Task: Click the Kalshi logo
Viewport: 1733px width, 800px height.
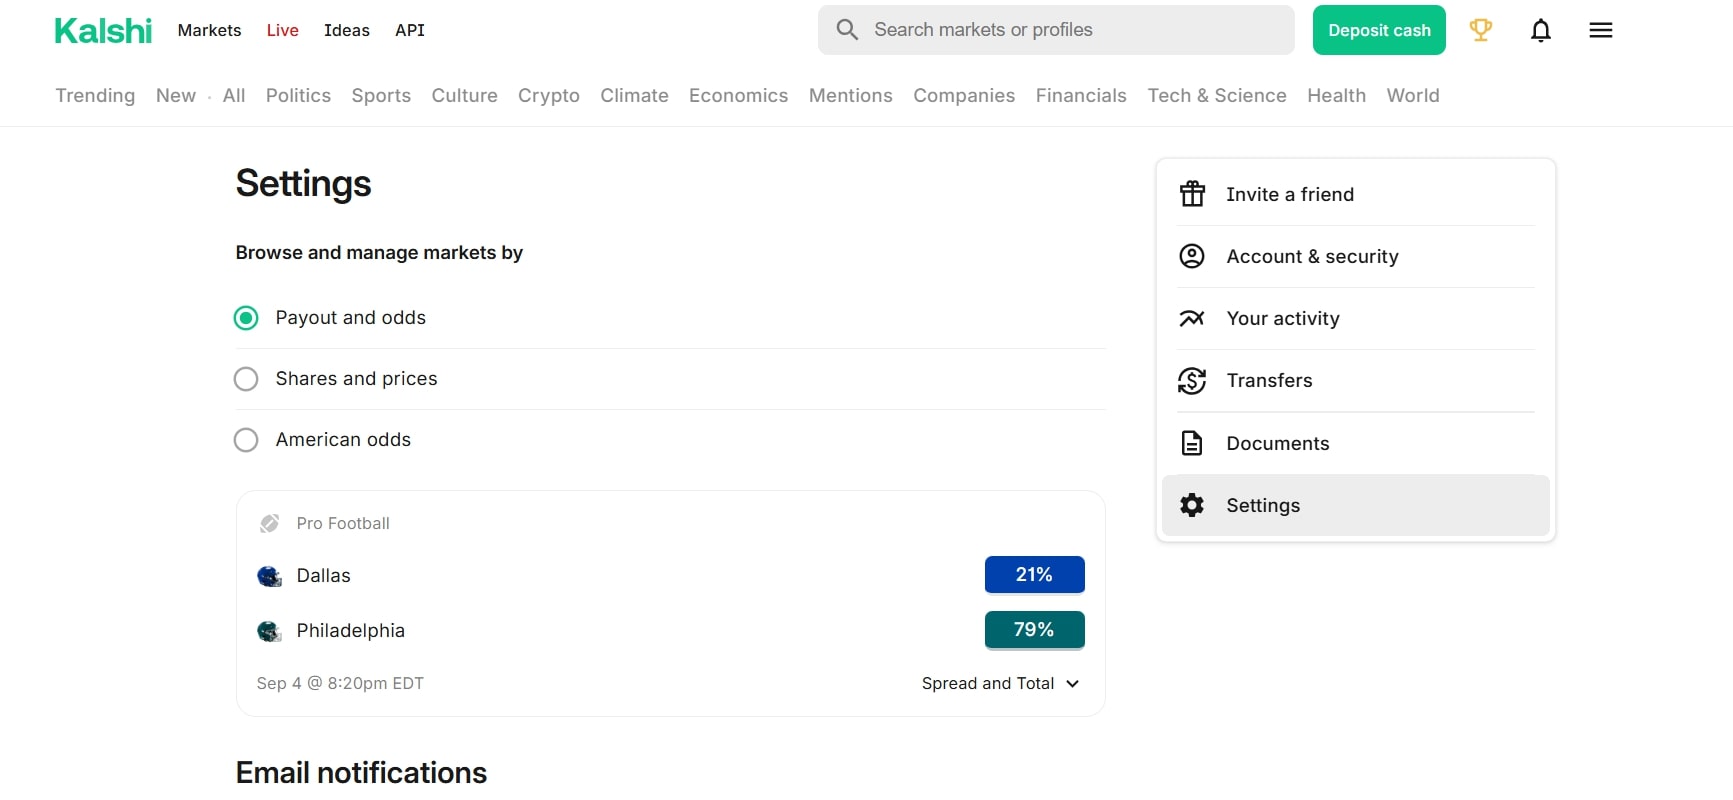Action: 103,31
